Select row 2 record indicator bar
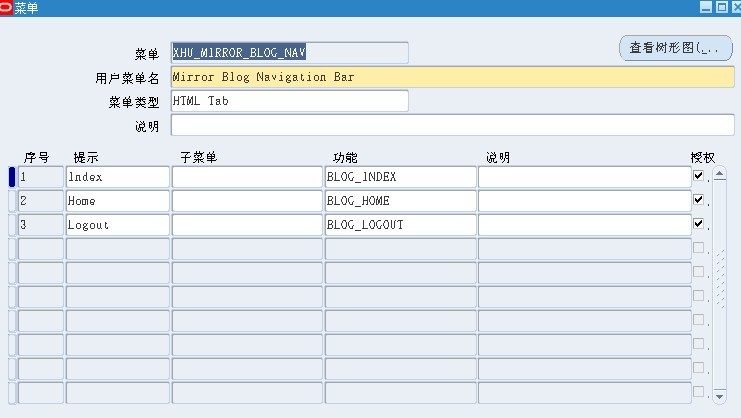 coord(12,201)
